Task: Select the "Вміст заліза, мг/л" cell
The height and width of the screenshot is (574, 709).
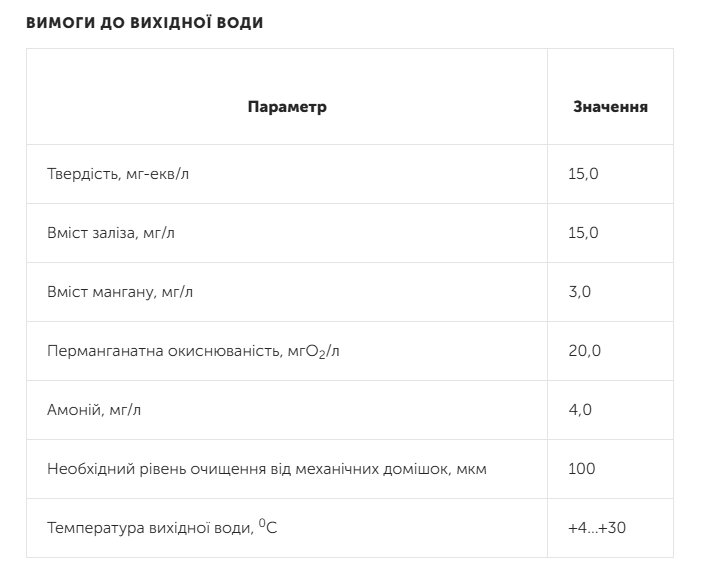Action: (111, 233)
